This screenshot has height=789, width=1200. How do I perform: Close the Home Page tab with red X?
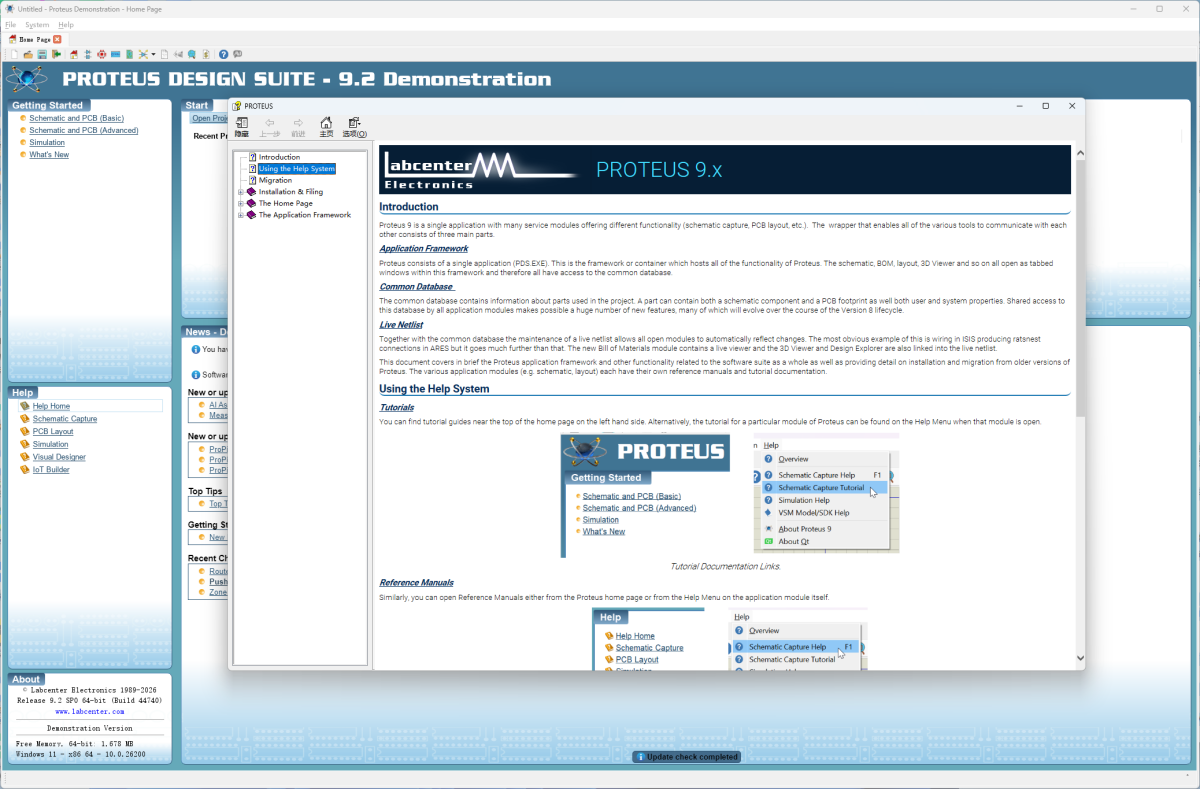coord(57,39)
